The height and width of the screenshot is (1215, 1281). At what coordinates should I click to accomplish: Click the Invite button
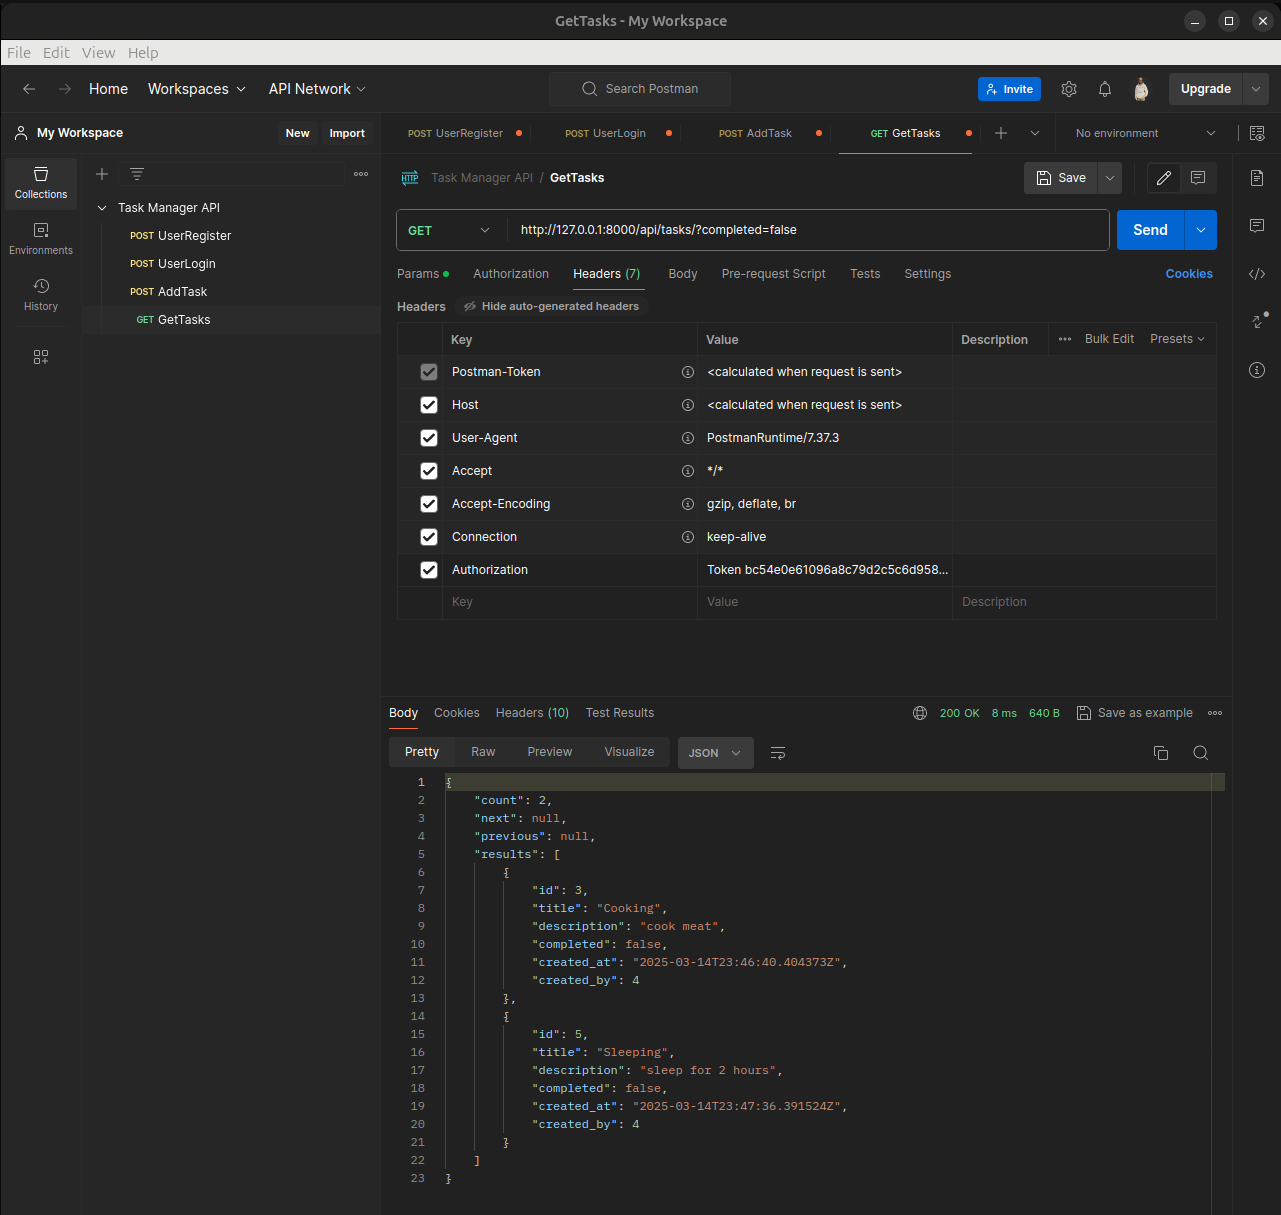[1009, 89]
